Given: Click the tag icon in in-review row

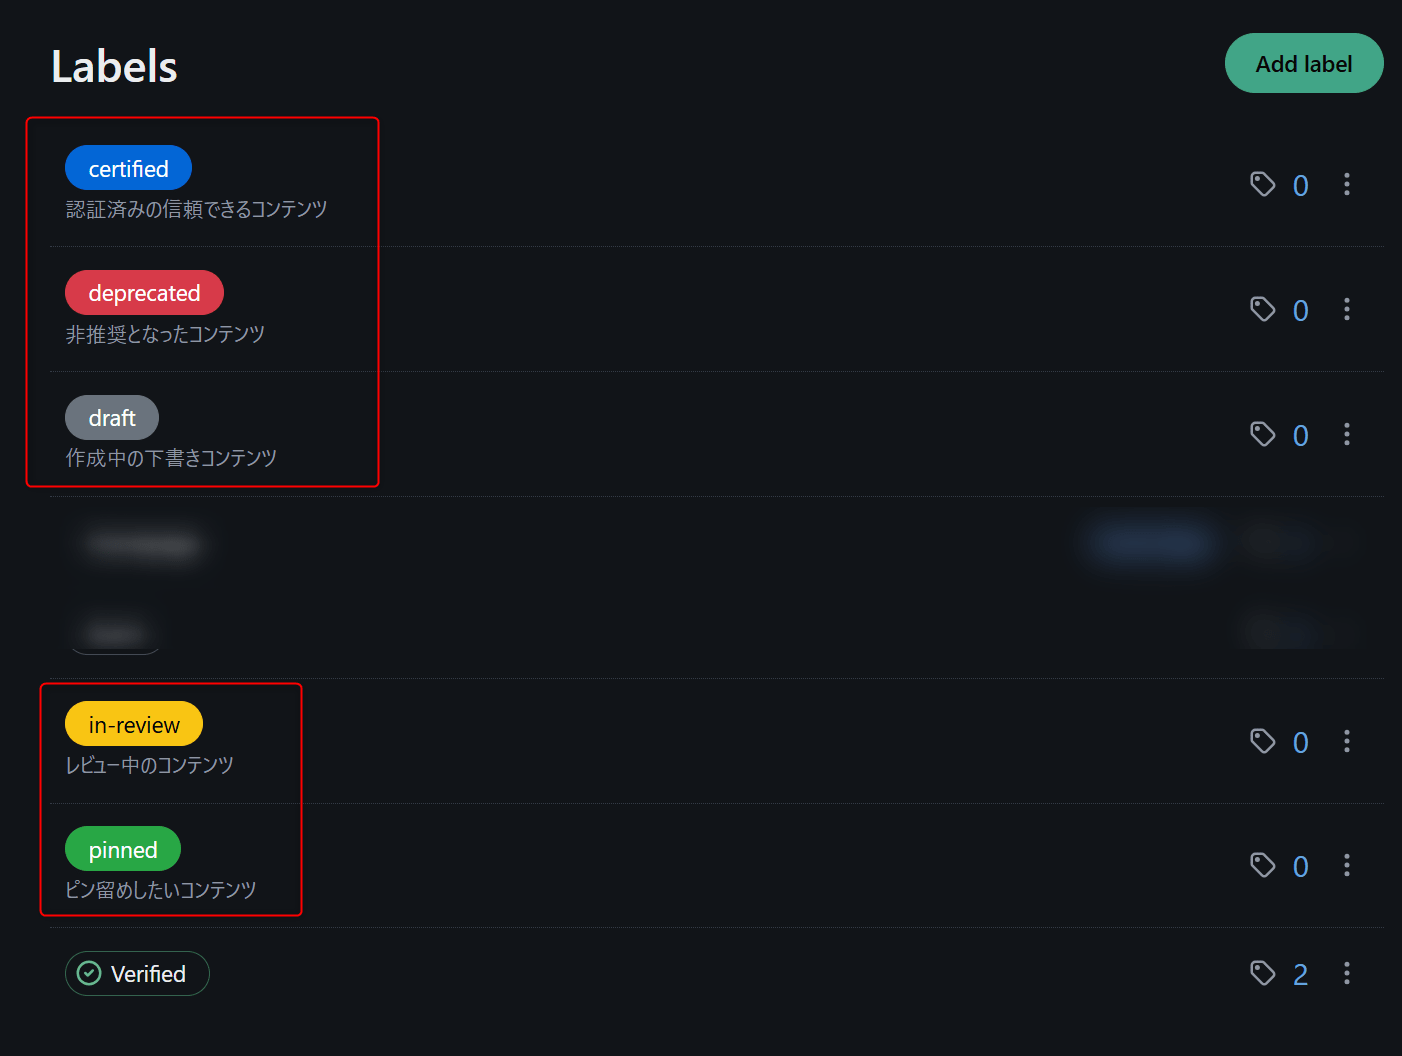Looking at the screenshot, I should click(1263, 741).
